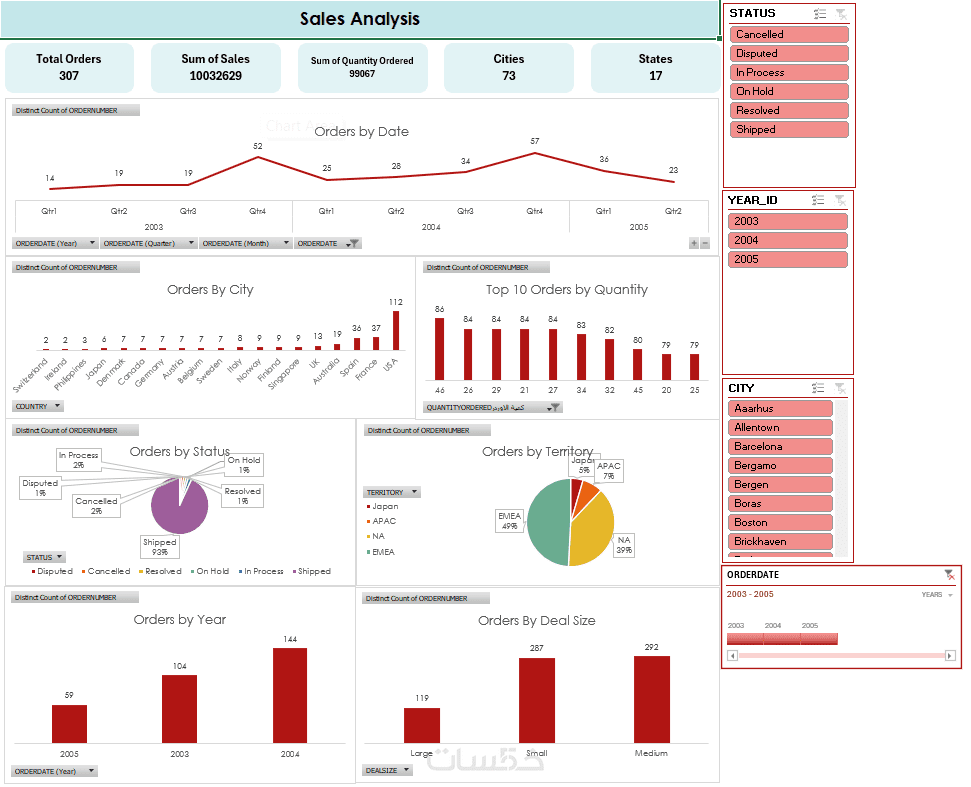Image resolution: width=971 pixels, height=787 pixels.
Task: Toggle multi-select in CITY slicer
Action: coord(819,388)
